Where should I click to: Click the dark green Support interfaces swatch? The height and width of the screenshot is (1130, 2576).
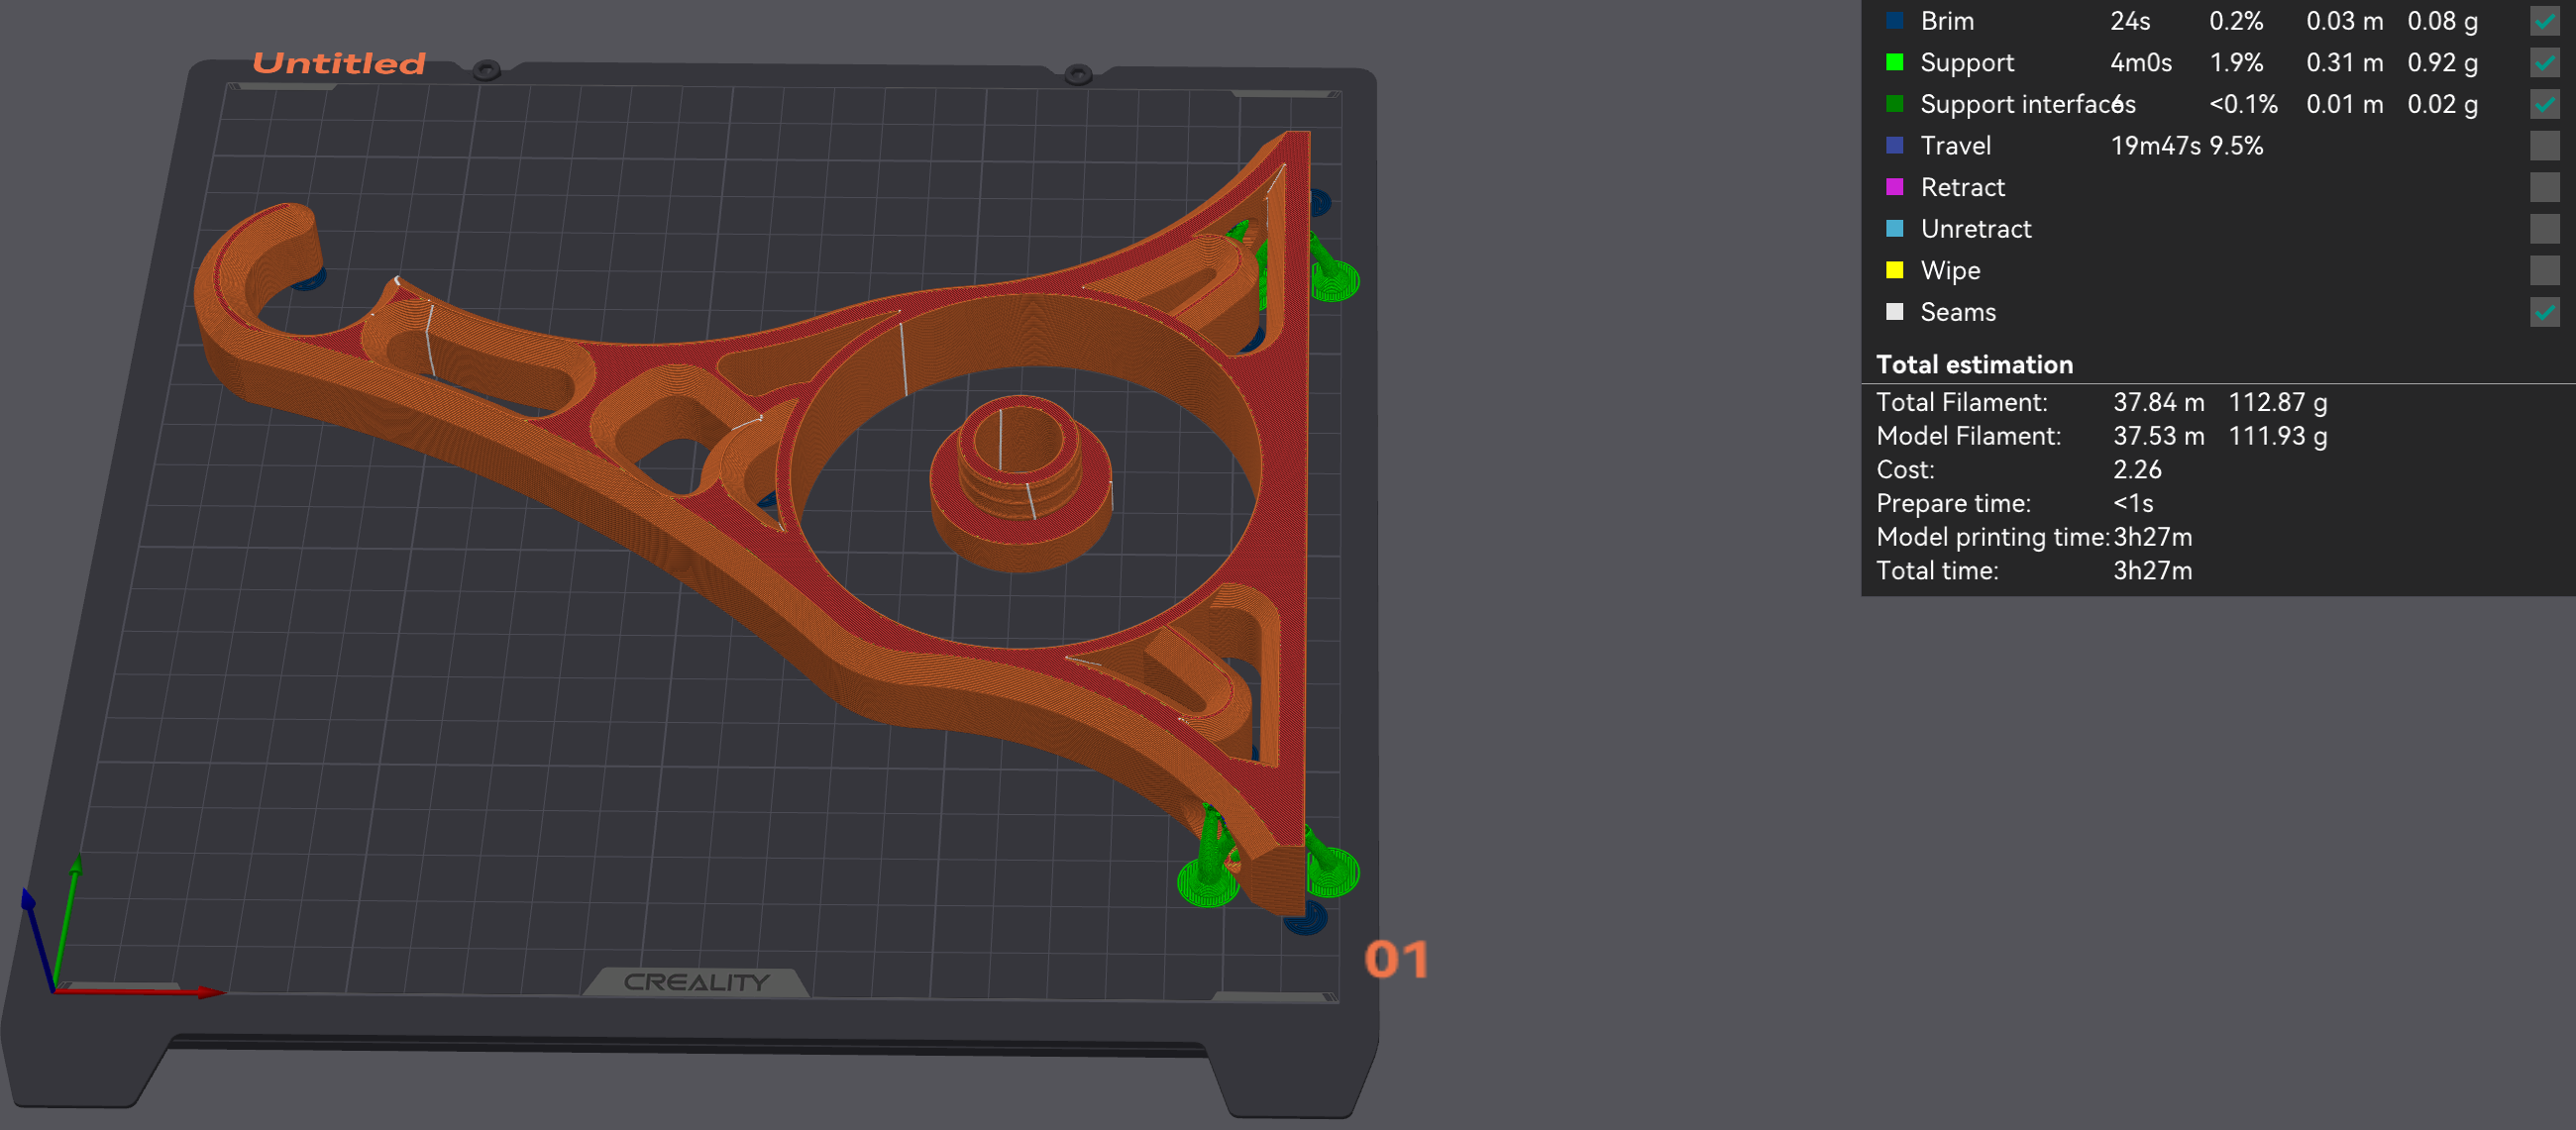(x=1894, y=103)
